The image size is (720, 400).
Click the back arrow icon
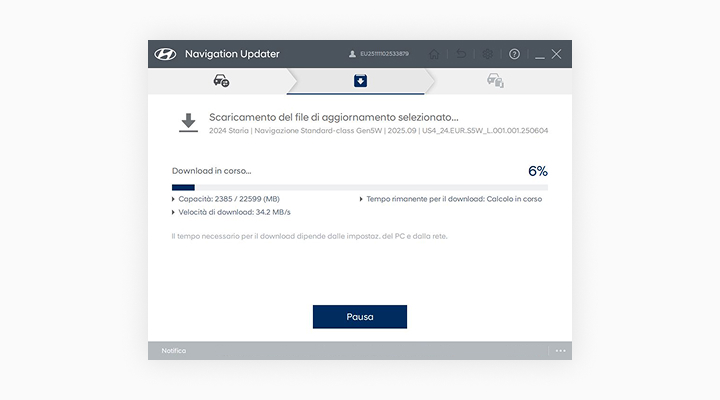461,54
